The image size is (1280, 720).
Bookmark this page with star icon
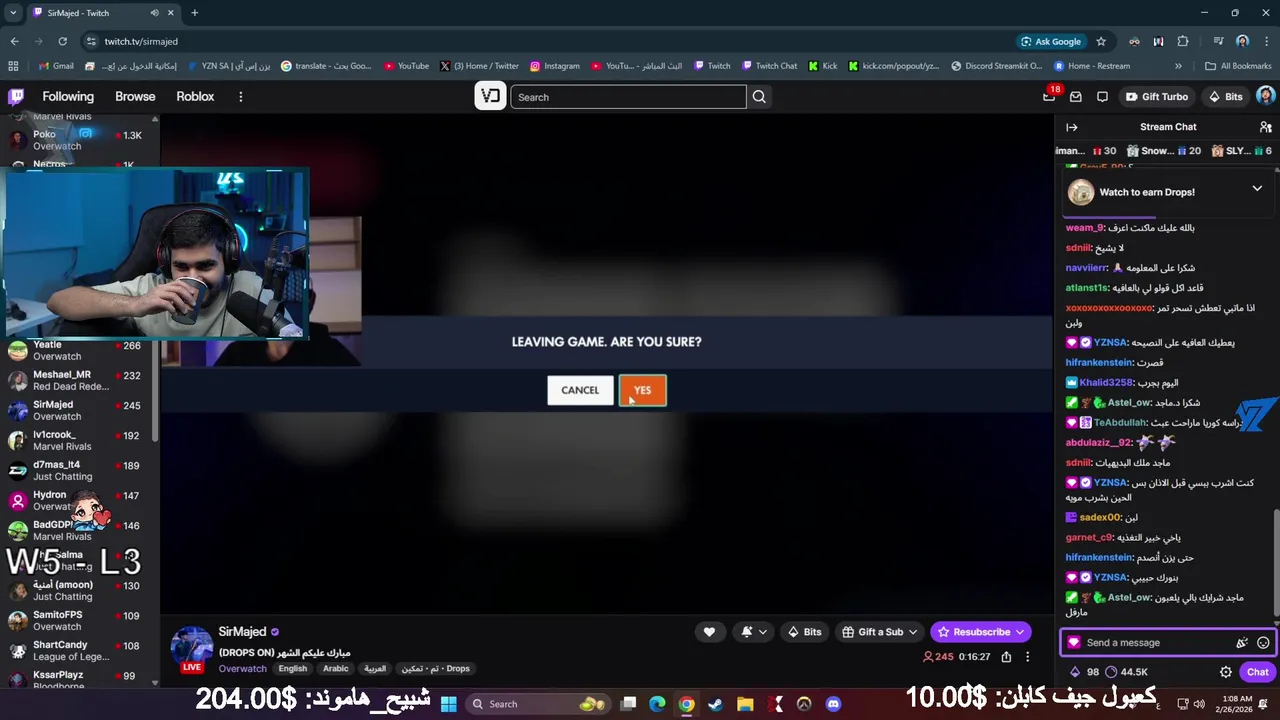[x=1101, y=41]
